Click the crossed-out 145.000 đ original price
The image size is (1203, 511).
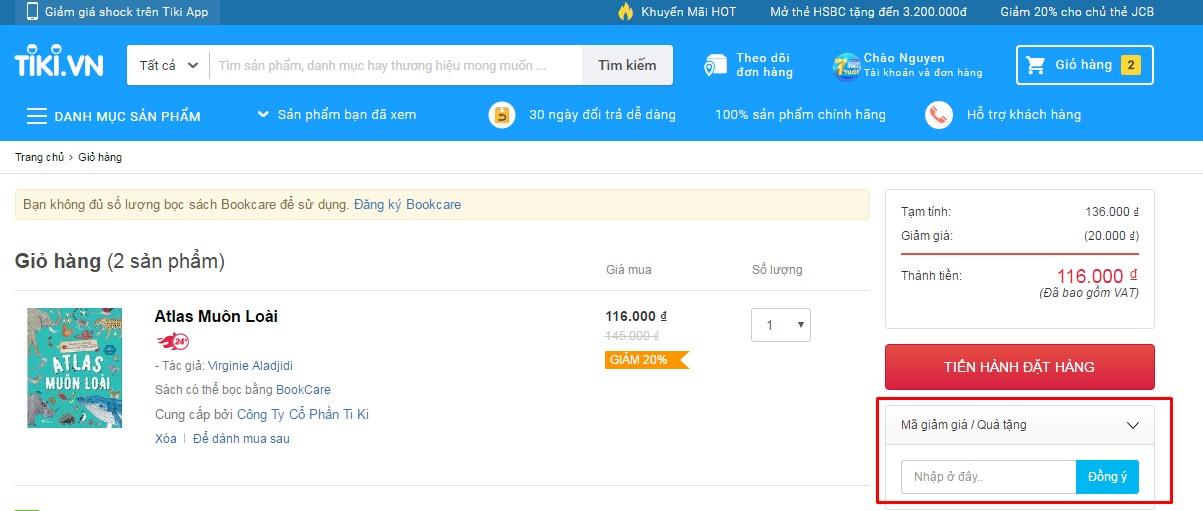(632, 336)
